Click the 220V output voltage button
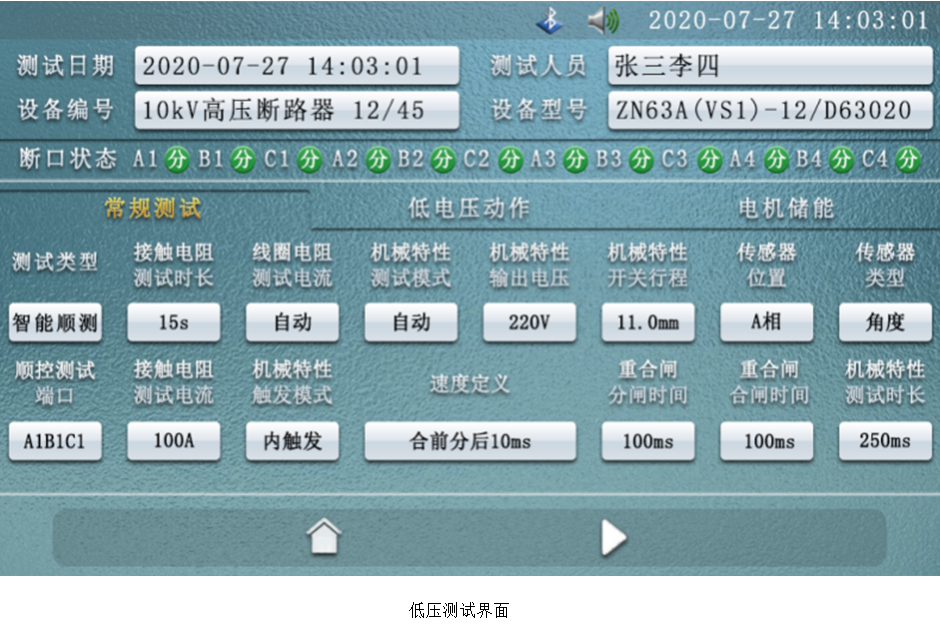940x625 pixels. pyautogui.click(x=529, y=322)
